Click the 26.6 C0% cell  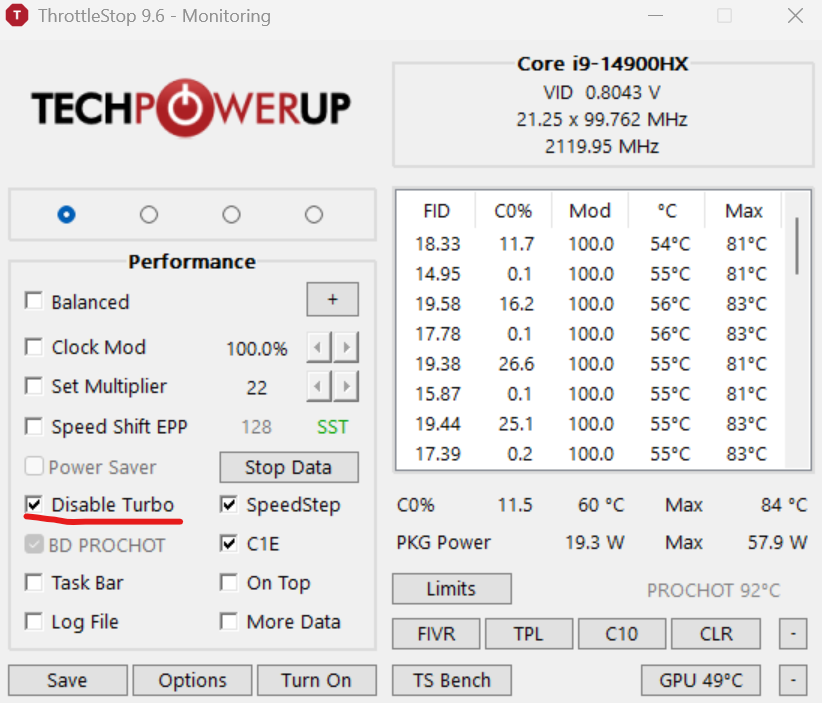click(516, 364)
